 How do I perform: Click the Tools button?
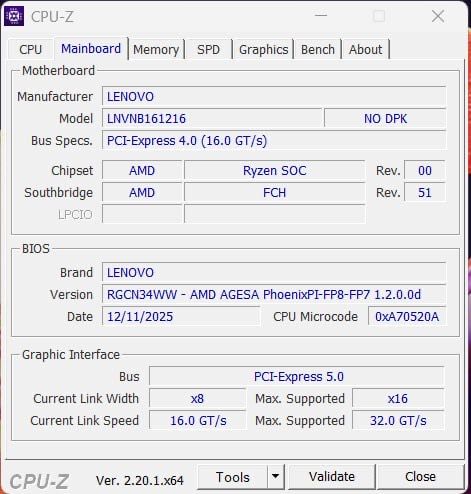click(233, 477)
